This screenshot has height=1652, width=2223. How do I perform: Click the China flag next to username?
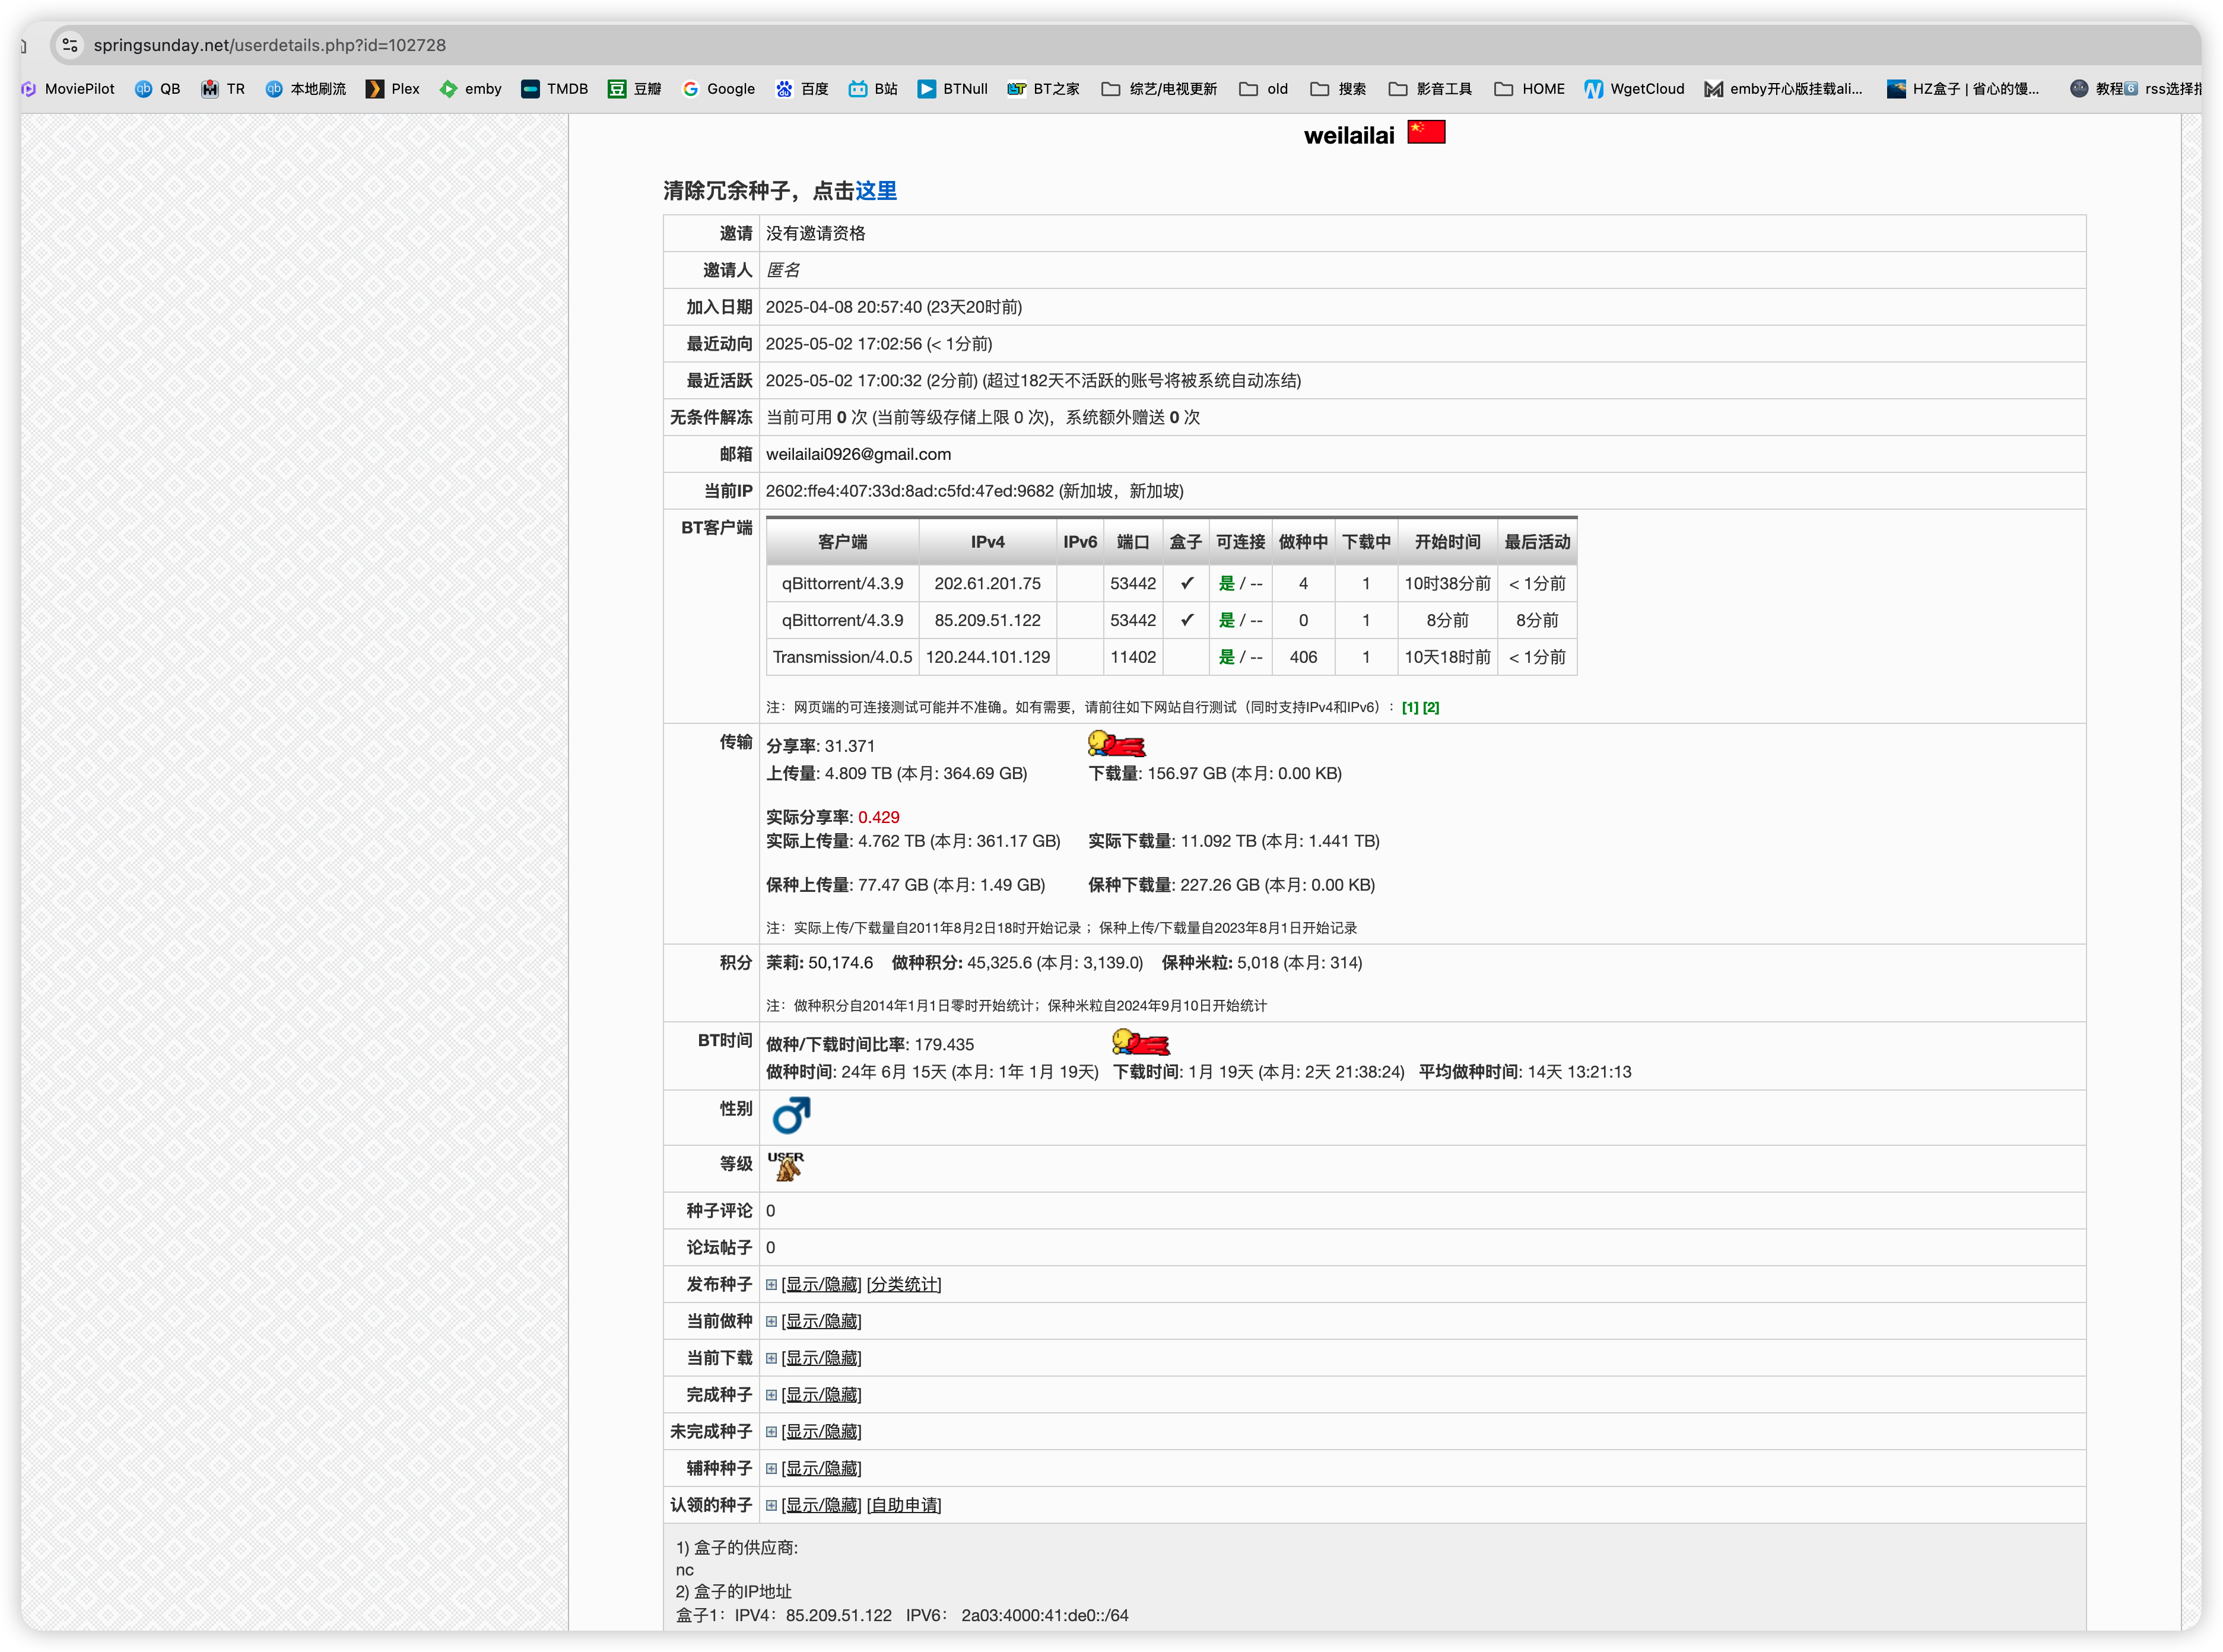click(x=1426, y=132)
